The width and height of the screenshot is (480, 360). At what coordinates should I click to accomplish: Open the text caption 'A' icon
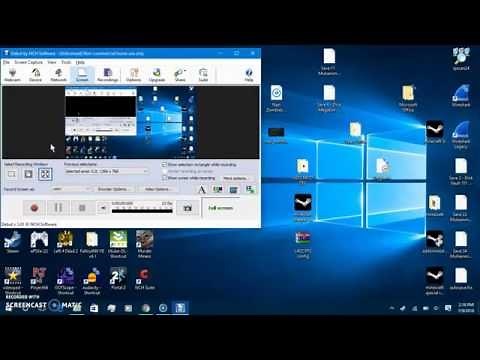tap(202, 190)
